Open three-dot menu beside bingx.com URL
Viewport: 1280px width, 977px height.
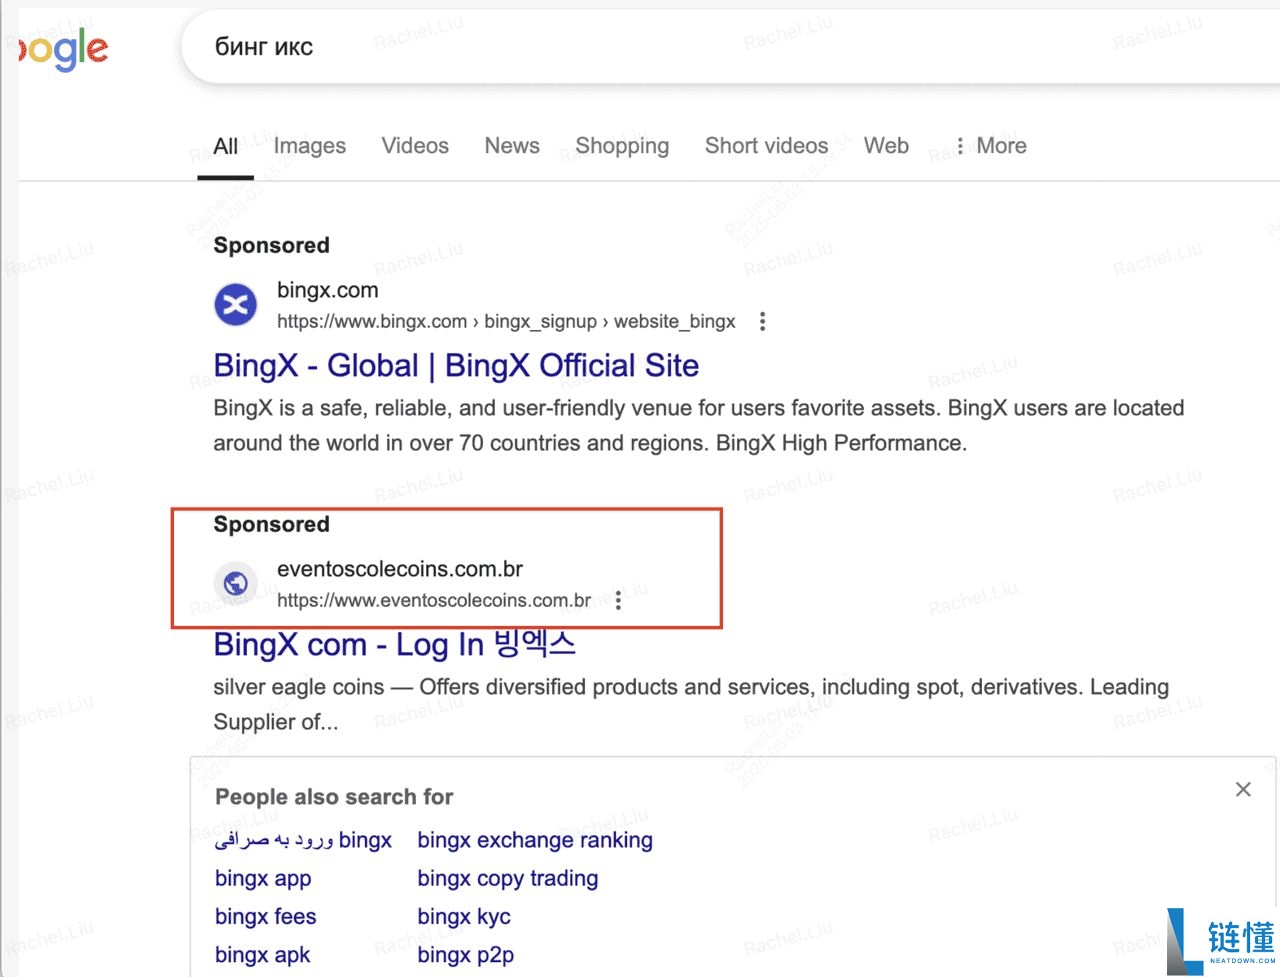(x=762, y=322)
